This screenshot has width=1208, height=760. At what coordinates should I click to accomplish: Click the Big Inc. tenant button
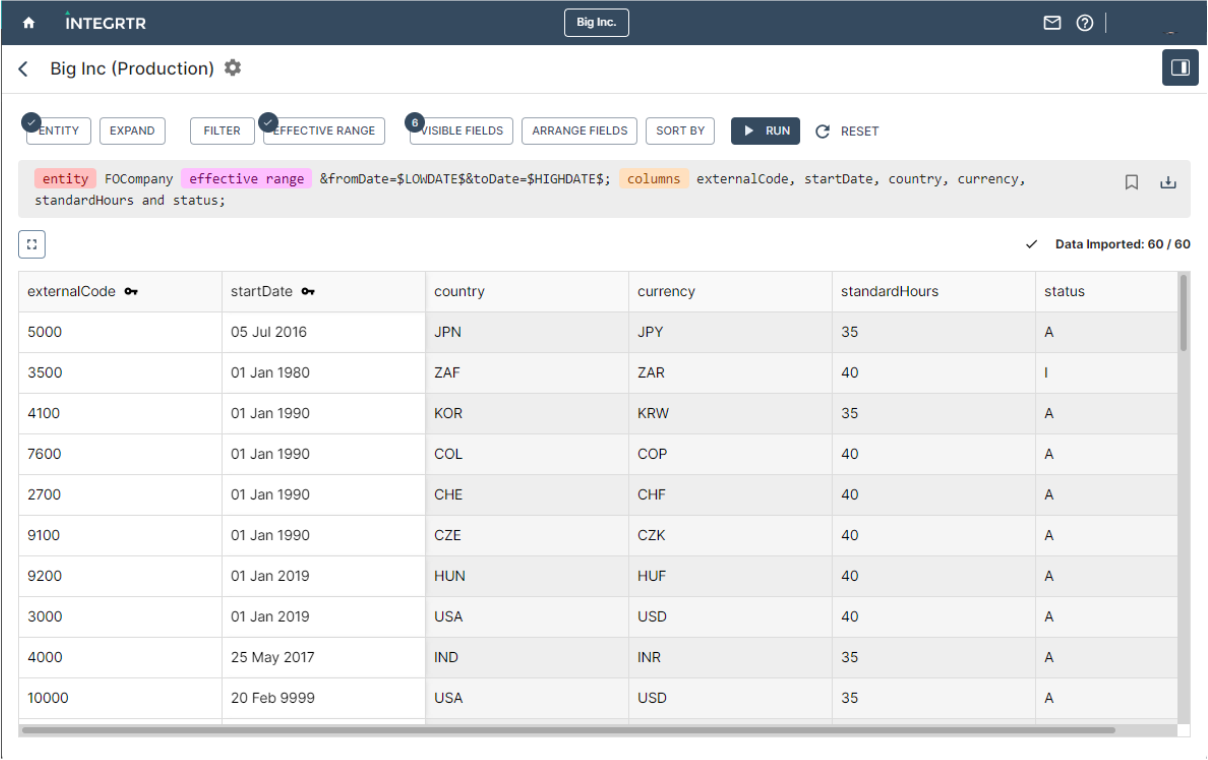click(x=596, y=23)
